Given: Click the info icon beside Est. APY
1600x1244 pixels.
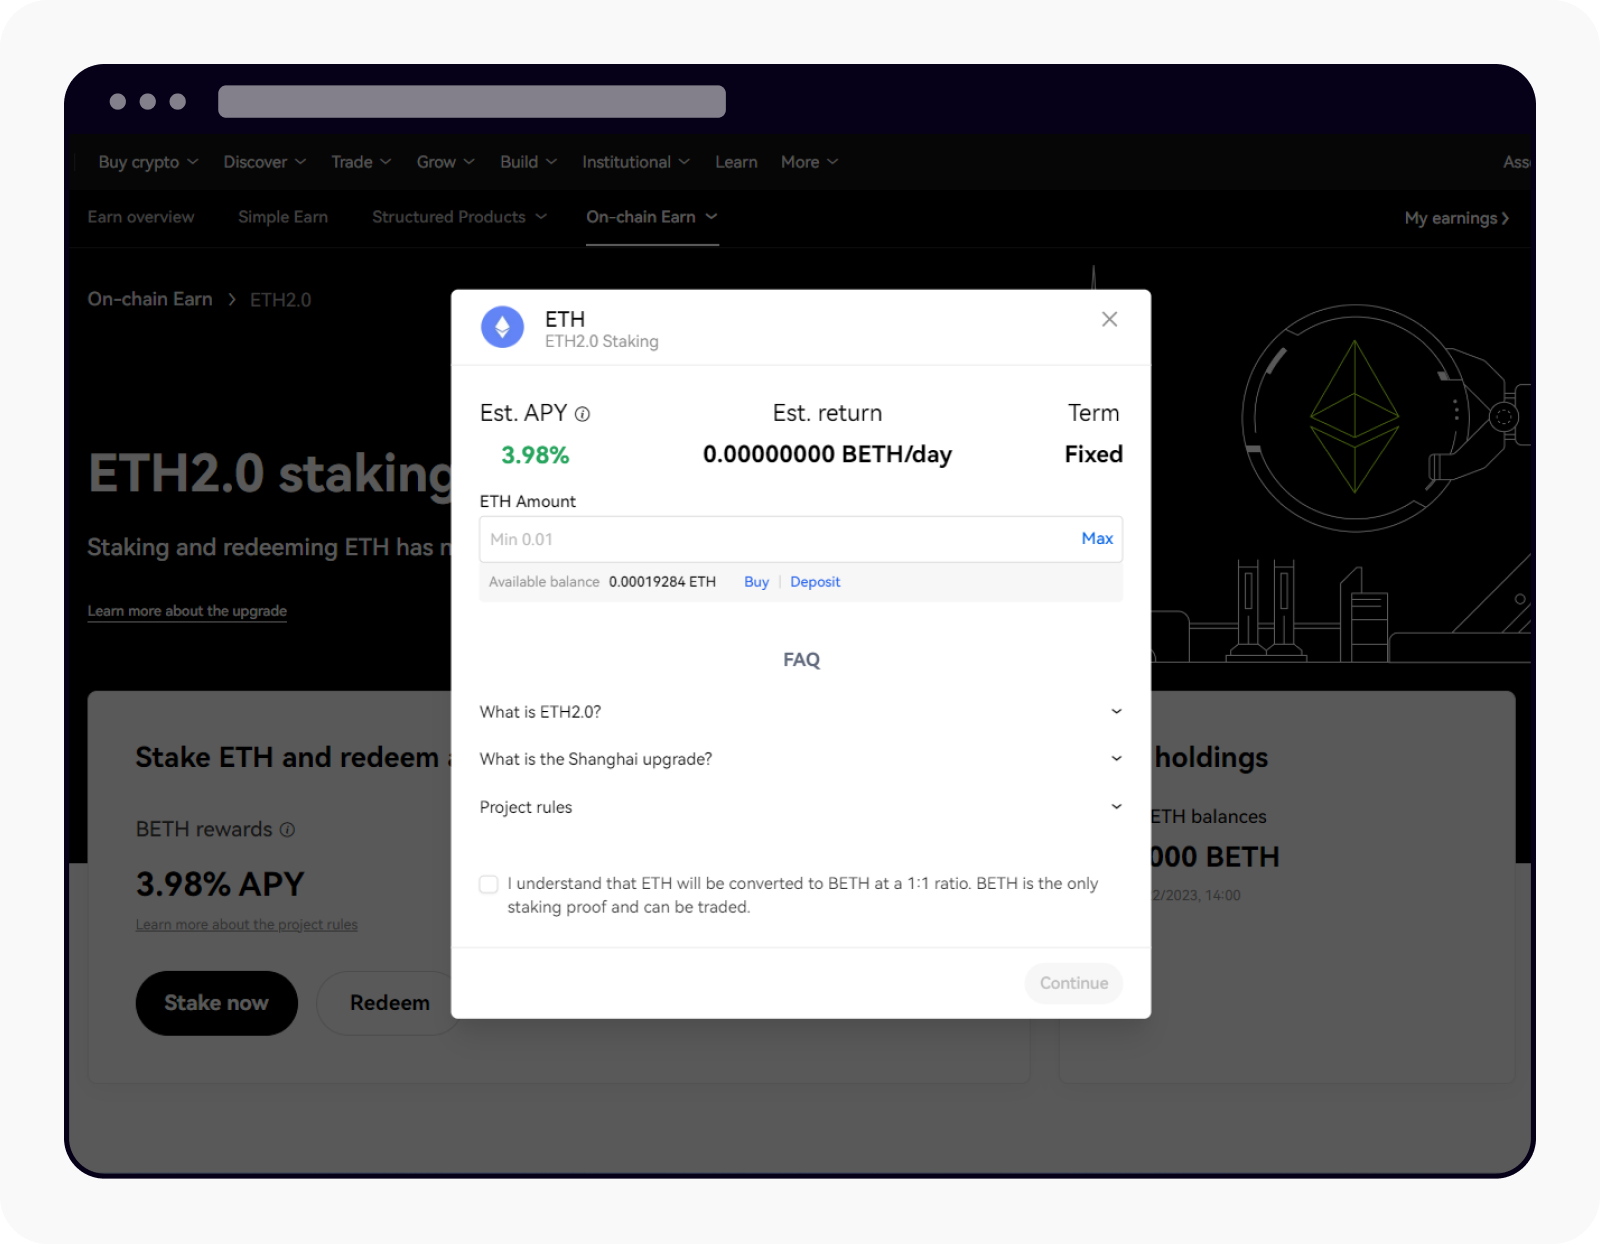Looking at the screenshot, I should click(x=584, y=413).
